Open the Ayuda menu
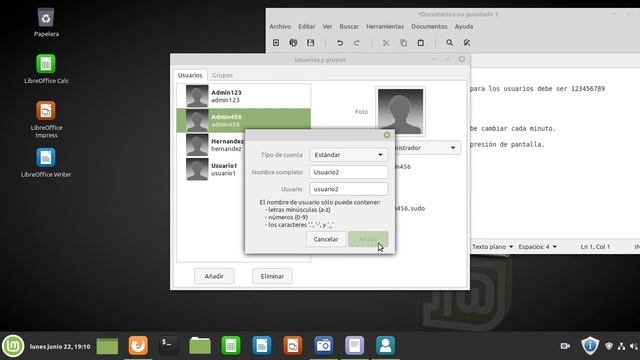The width and height of the screenshot is (640, 360). [464, 27]
